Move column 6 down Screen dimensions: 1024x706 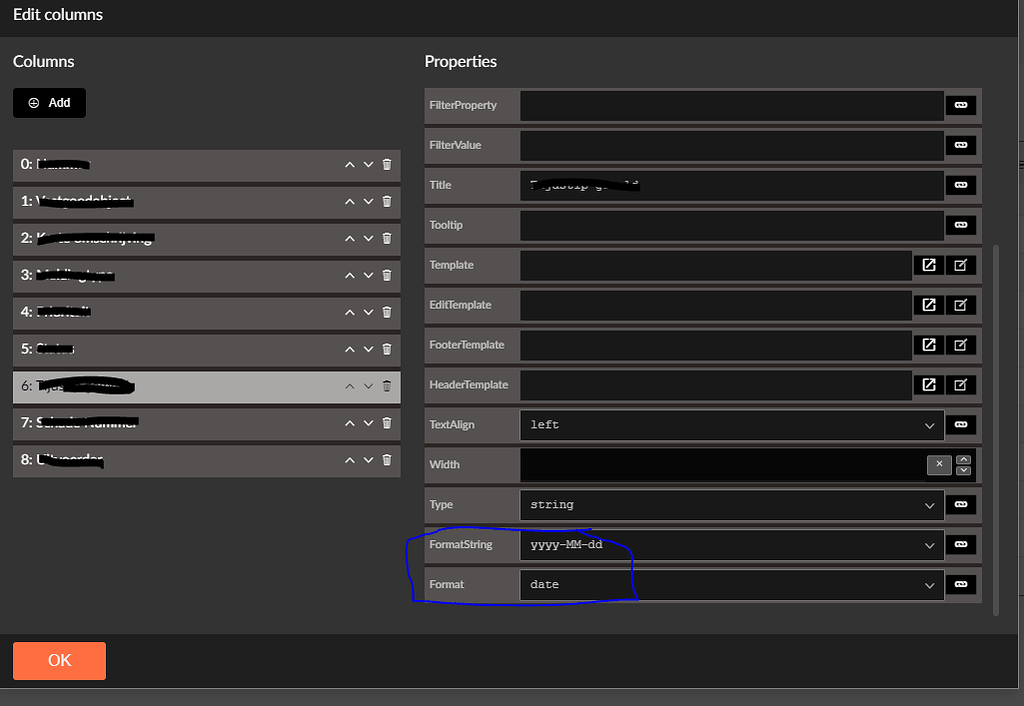pyautogui.click(x=368, y=386)
